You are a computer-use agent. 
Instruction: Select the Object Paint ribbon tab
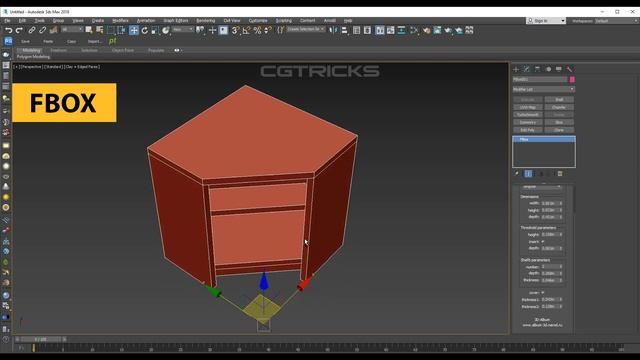pos(122,50)
